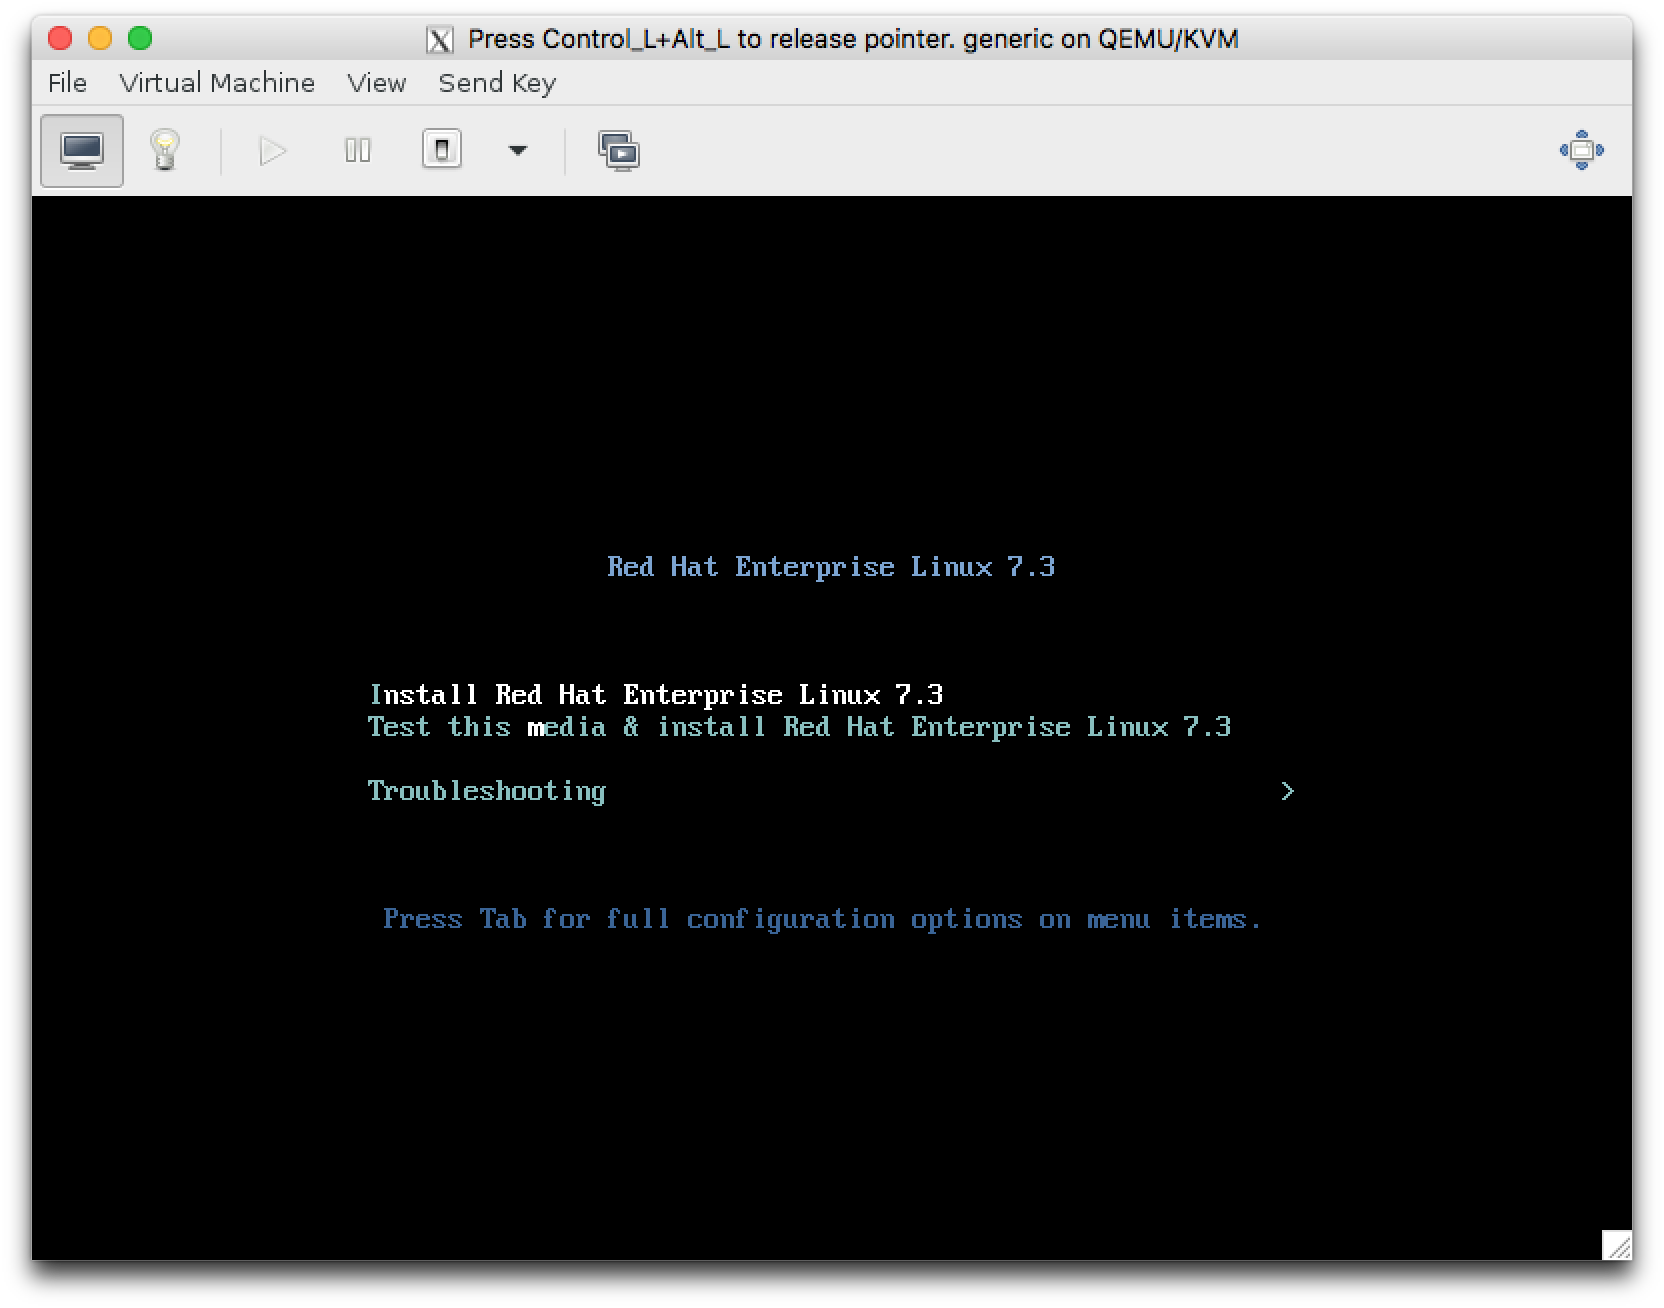Pause the virtual machine
Viewport: 1664px width, 1308px height.
(357, 151)
